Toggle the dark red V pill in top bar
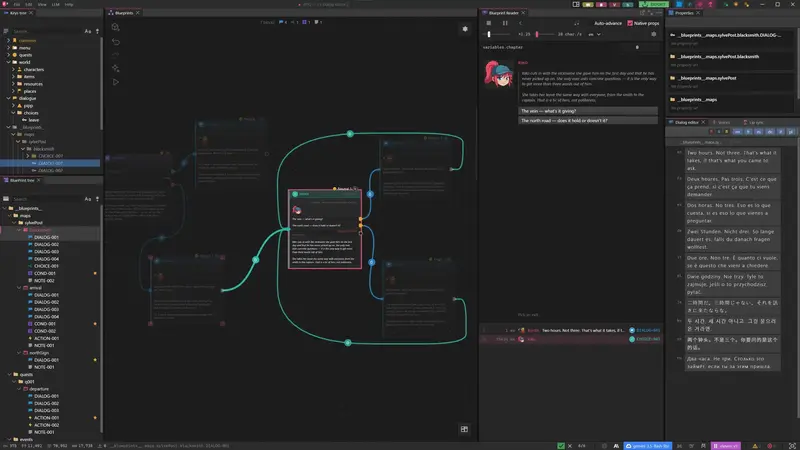 point(614,4)
